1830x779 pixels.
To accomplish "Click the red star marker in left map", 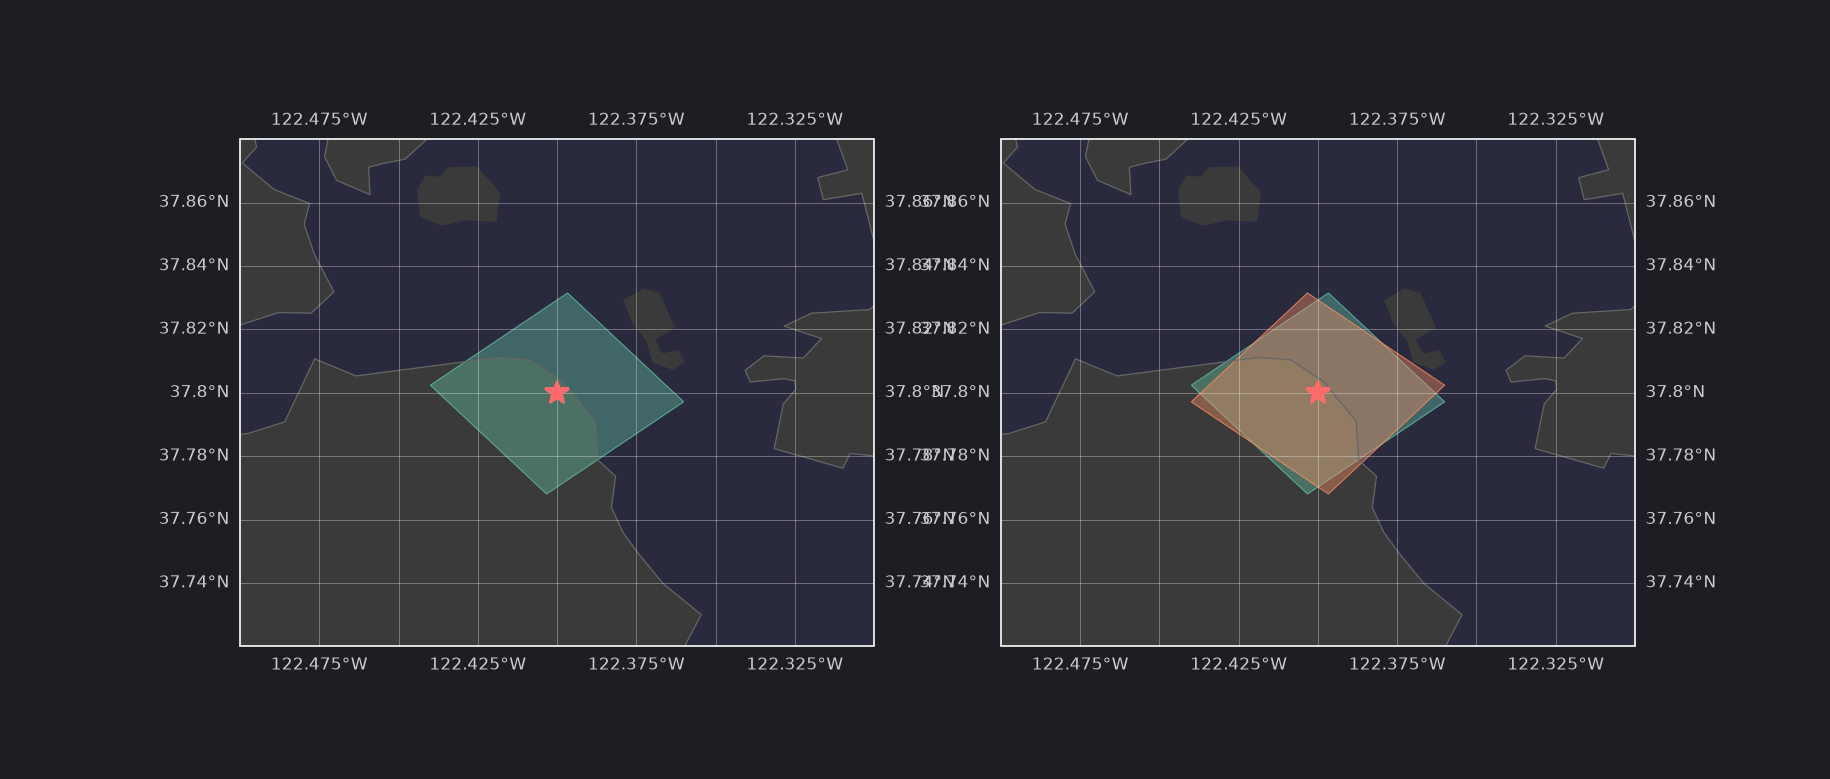I will (557, 392).
